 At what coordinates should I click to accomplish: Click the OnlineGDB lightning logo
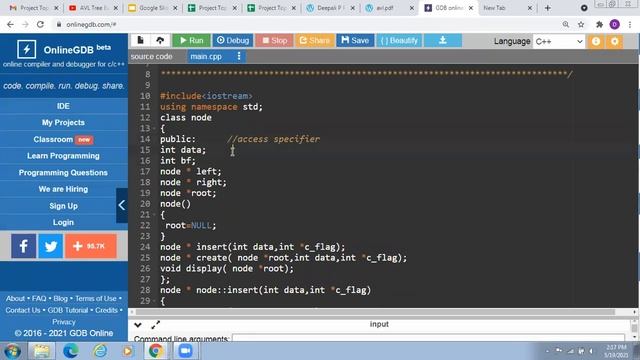point(27,49)
